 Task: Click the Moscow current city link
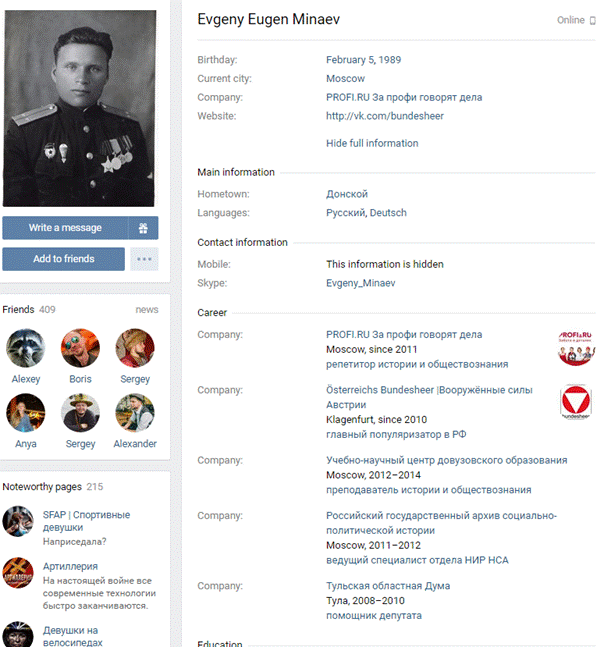(345, 78)
